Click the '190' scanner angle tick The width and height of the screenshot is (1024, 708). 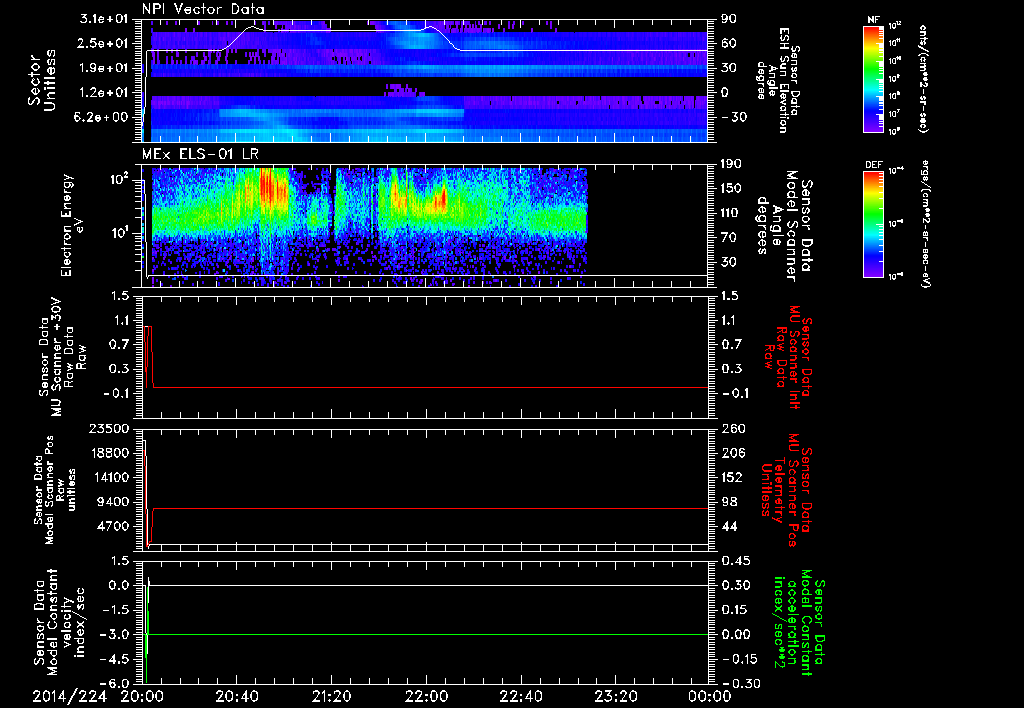coord(731,164)
